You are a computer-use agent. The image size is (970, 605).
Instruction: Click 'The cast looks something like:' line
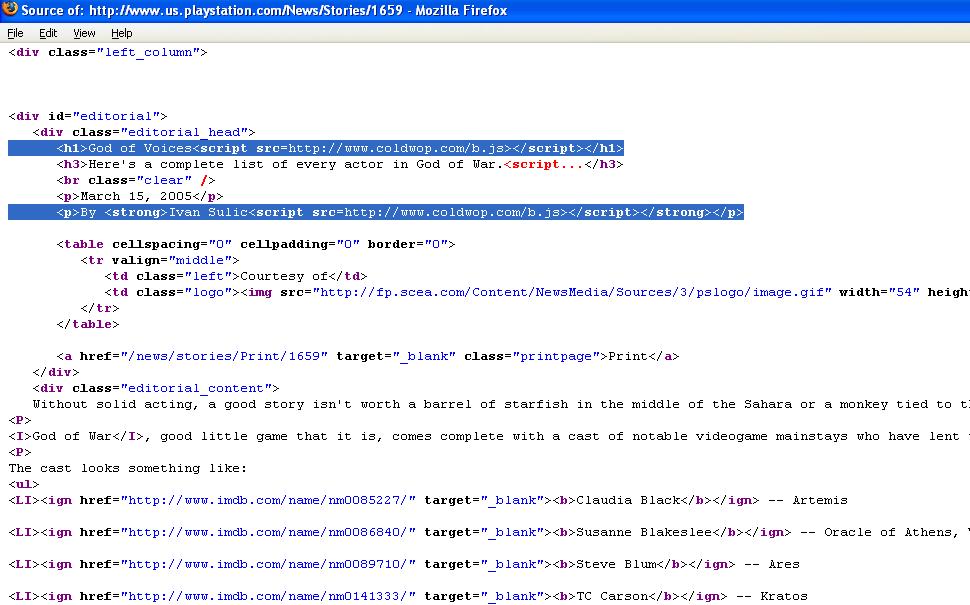click(x=127, y=468)
